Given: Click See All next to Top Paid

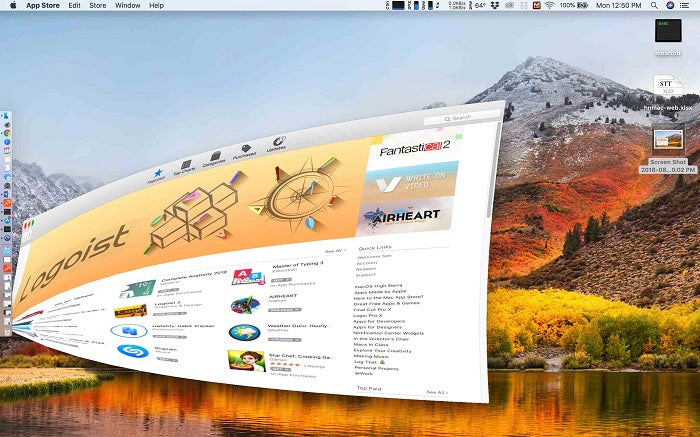Looking at the screenshot, I should tap(435, 393).
